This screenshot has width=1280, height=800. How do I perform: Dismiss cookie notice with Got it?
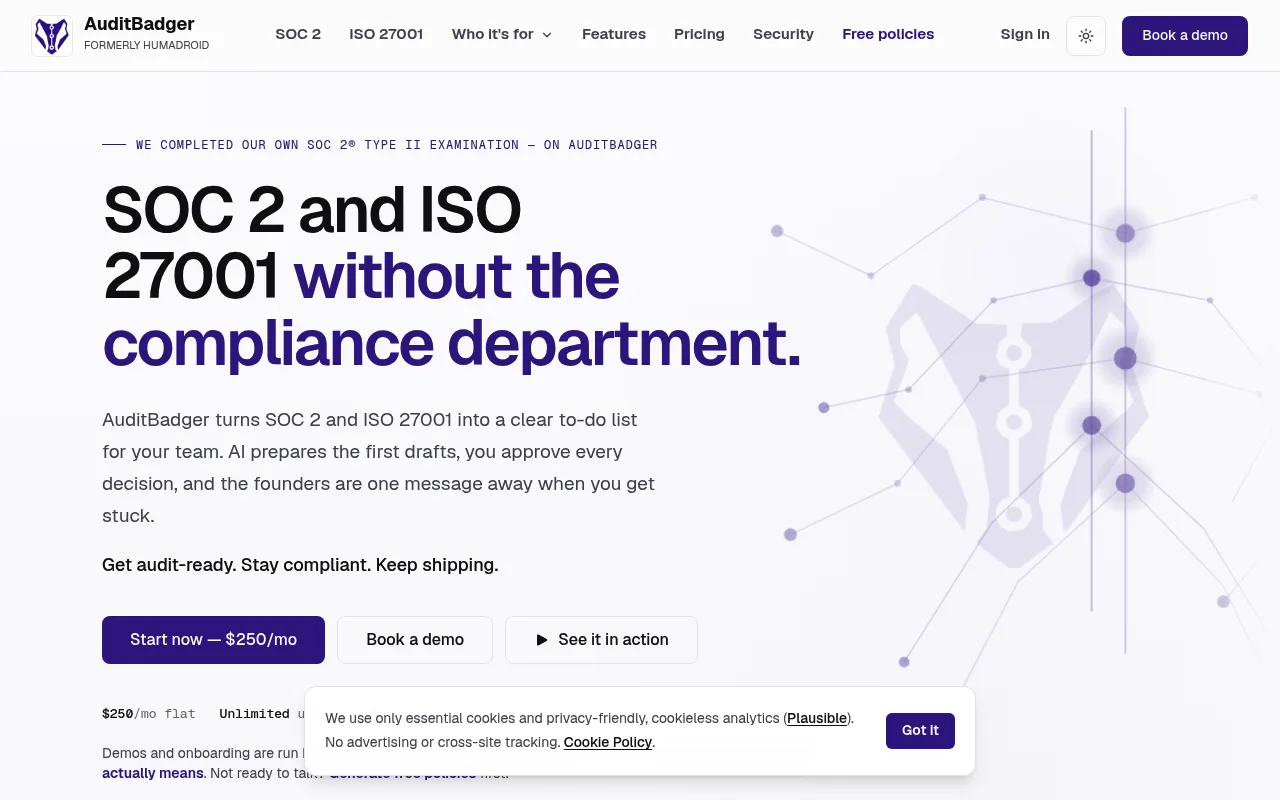coord(920,731)
